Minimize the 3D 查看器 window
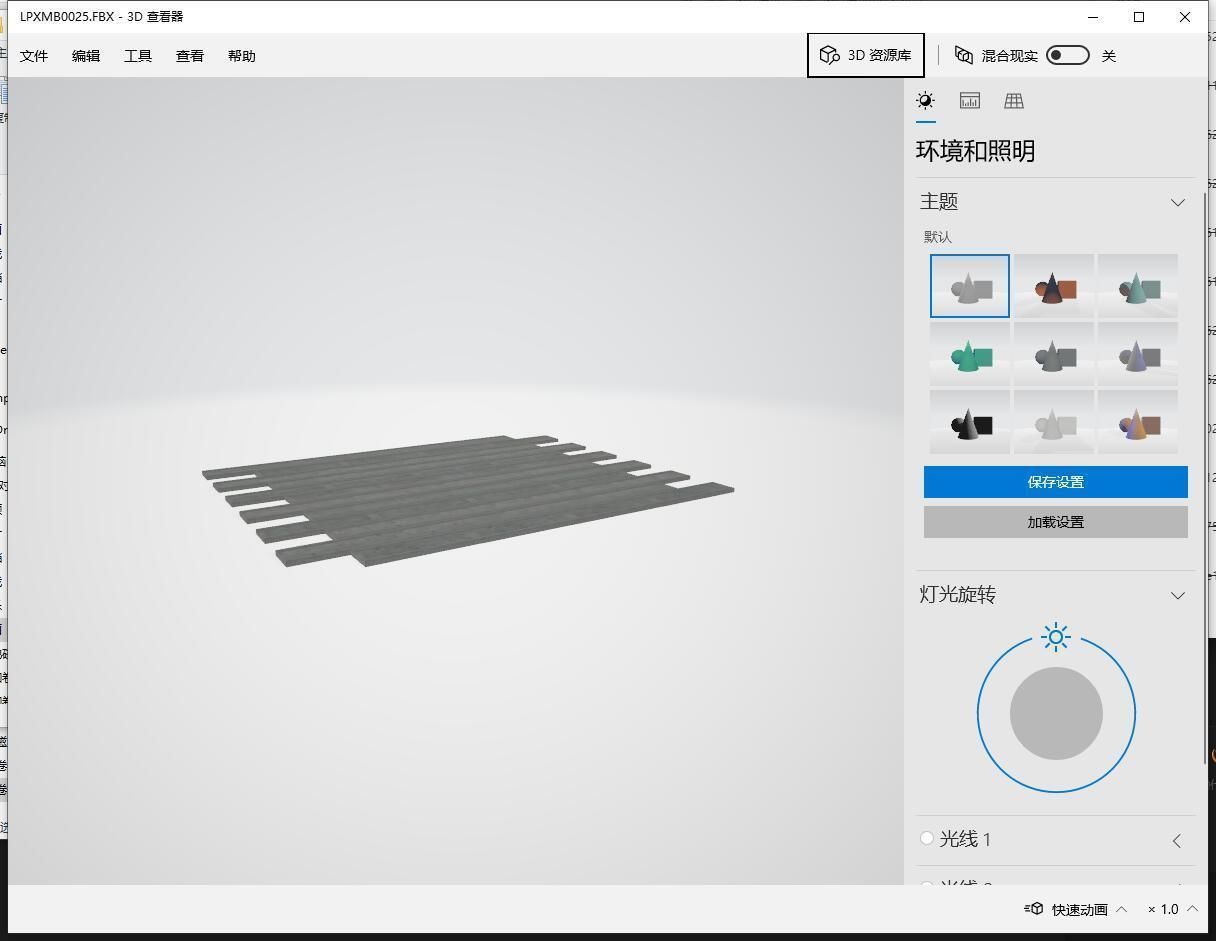 (x=1093, y=17)
